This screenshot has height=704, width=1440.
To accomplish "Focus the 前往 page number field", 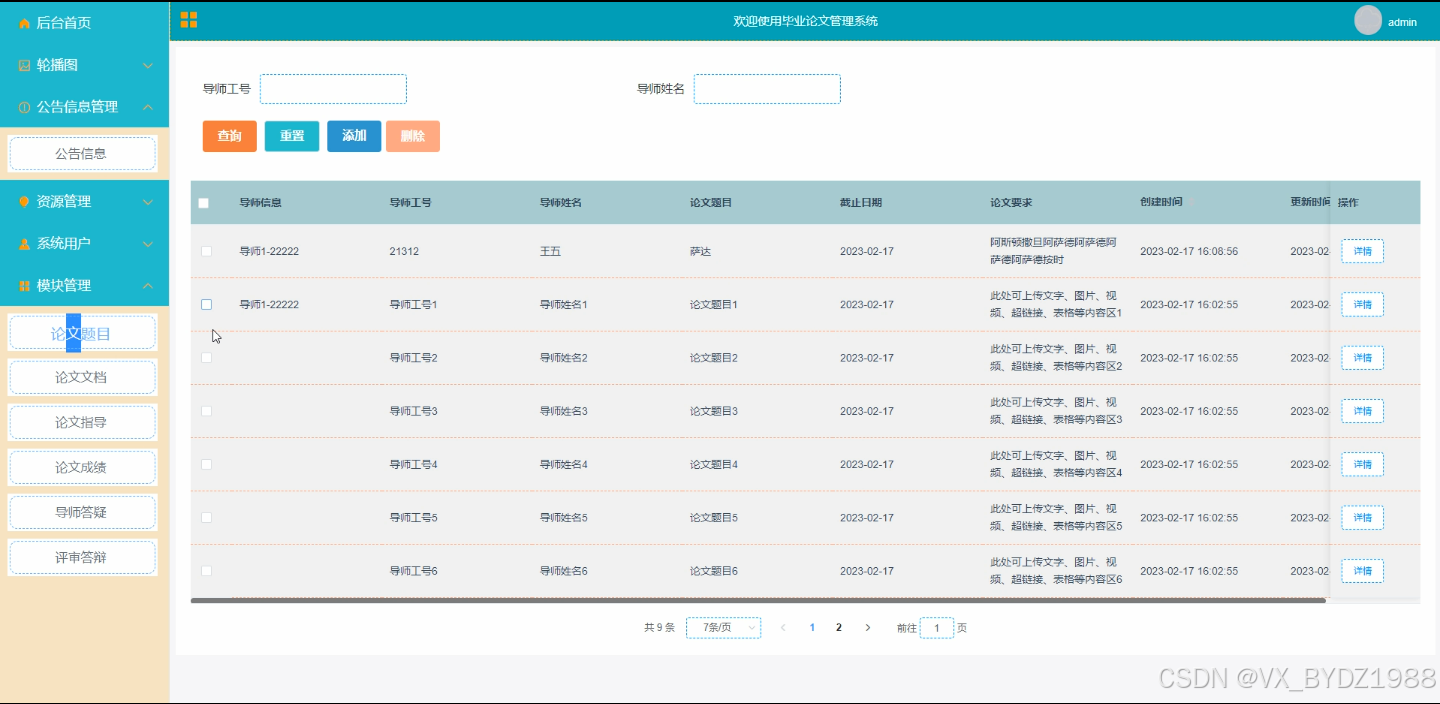I will 937,628.
